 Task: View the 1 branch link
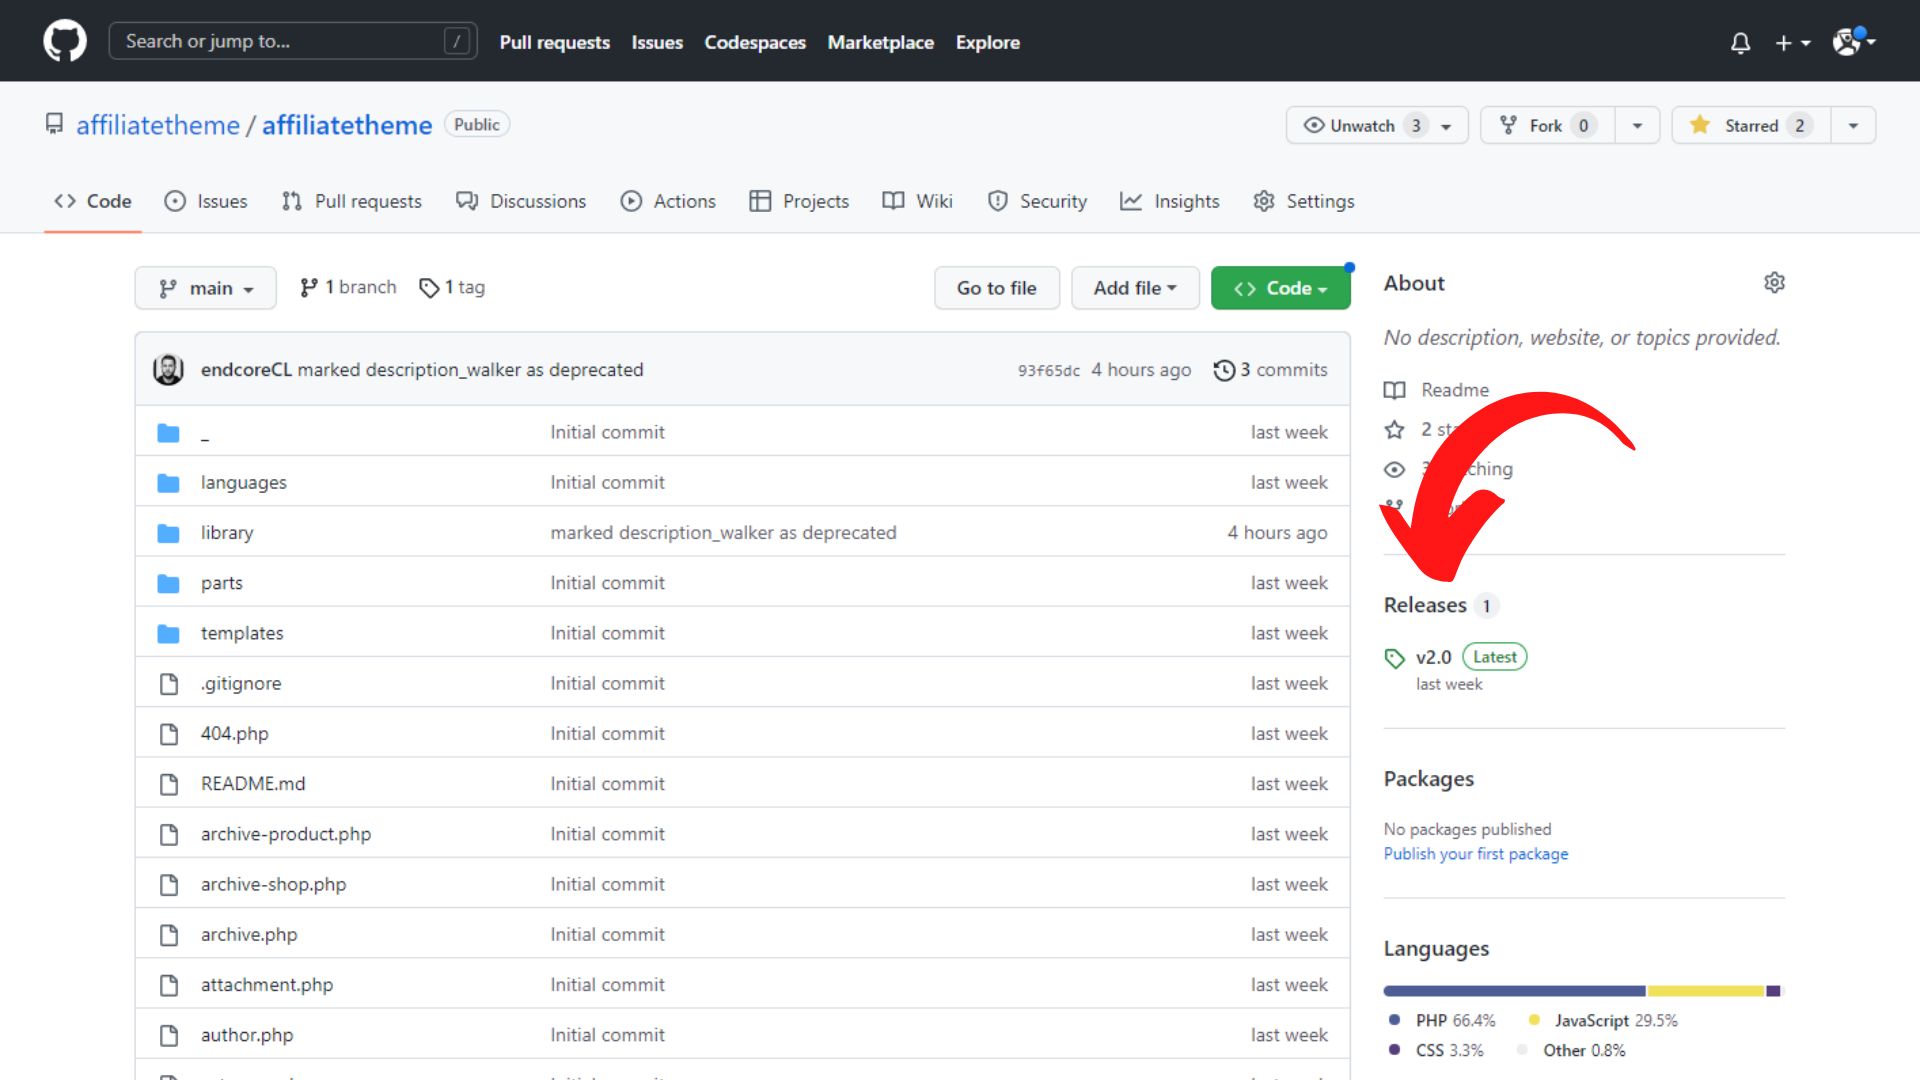click(348, 287)
